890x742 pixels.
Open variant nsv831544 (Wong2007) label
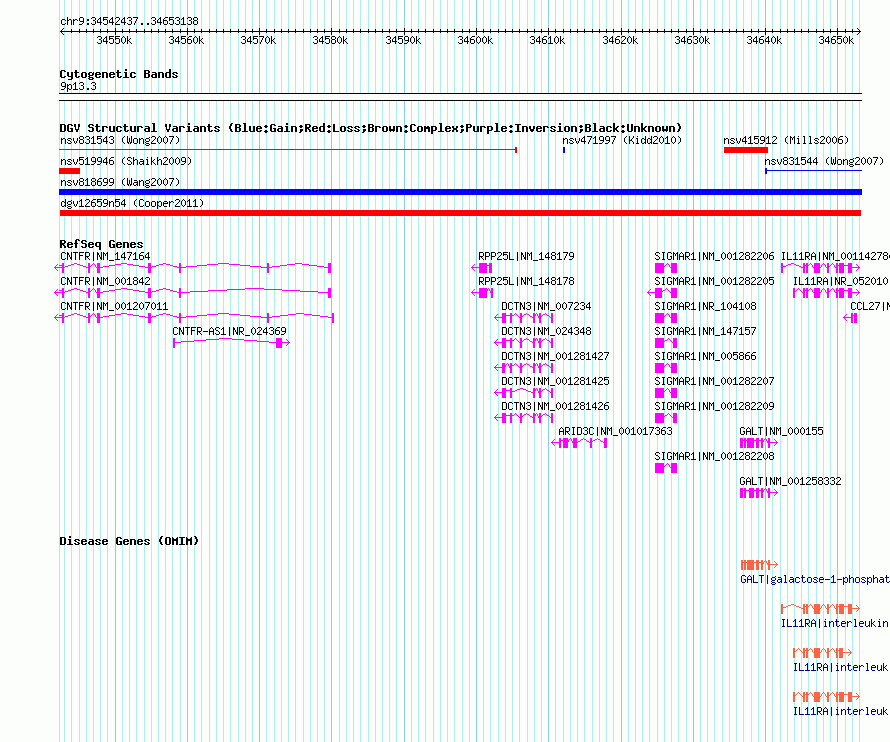click(x=824, y=161)
